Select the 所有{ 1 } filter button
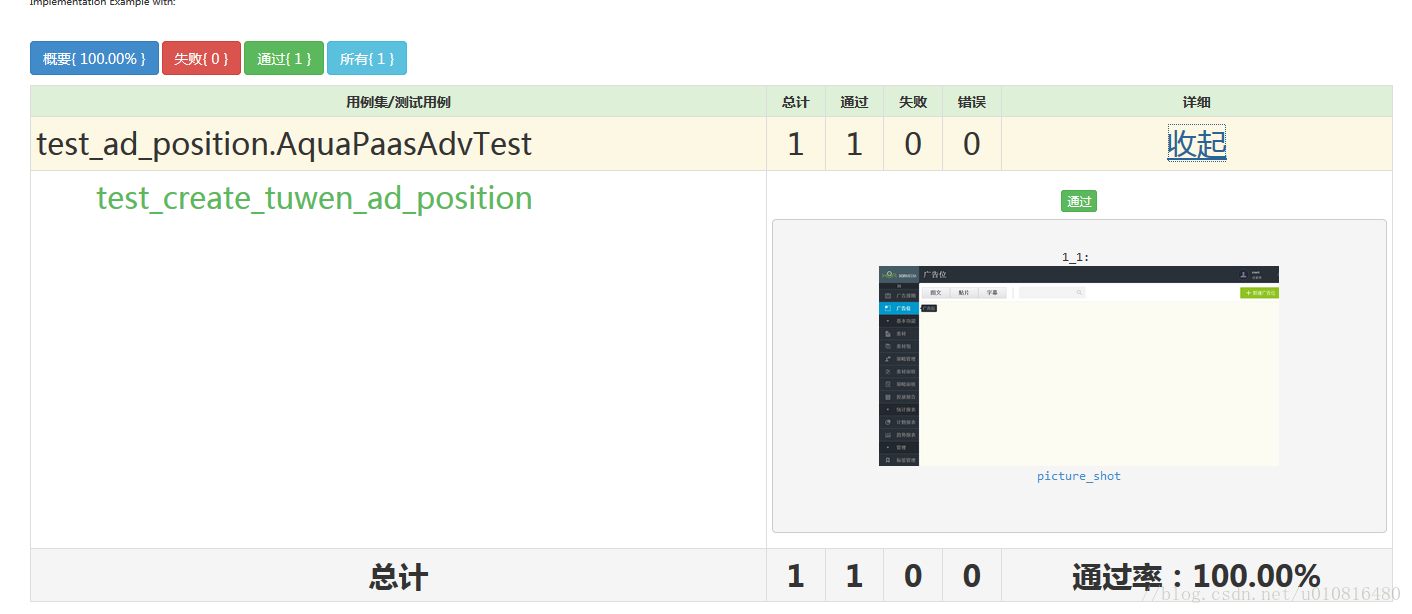 coord(367,59)
